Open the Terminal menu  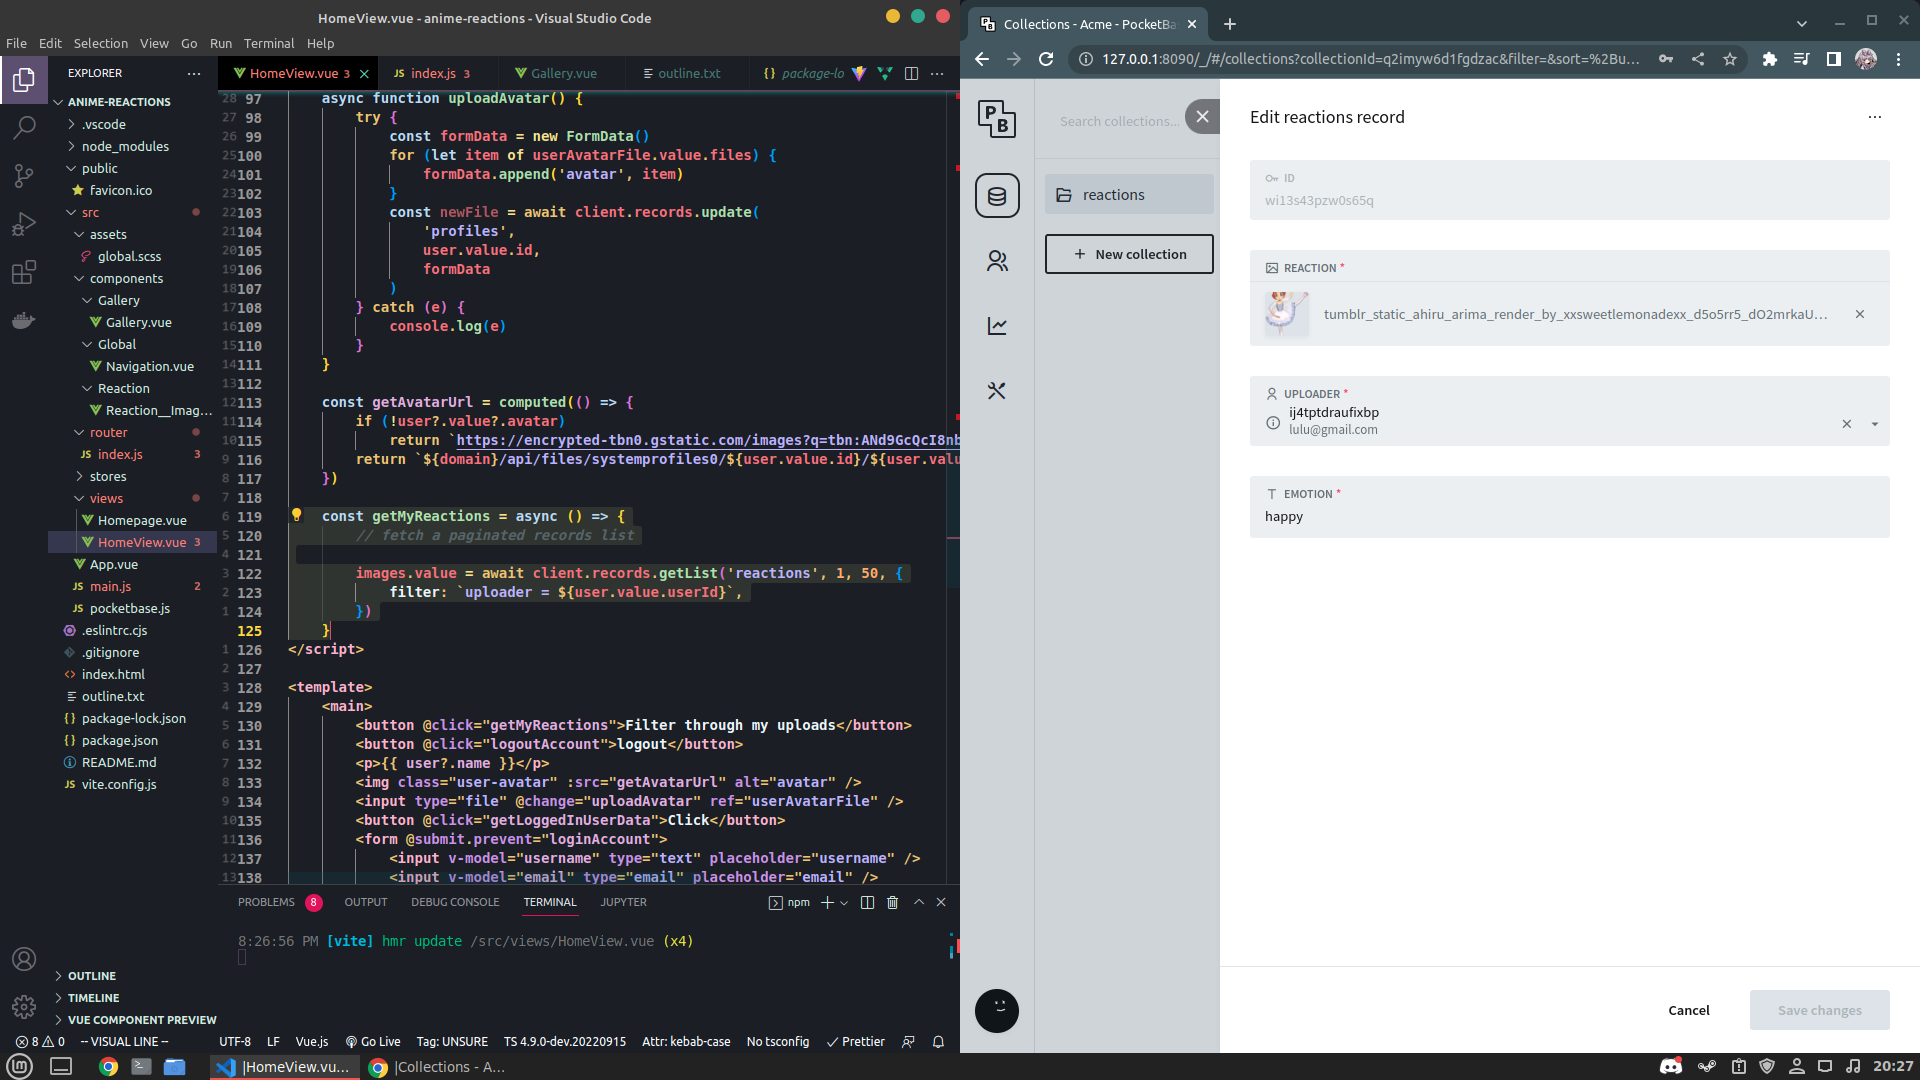[269, 43]
